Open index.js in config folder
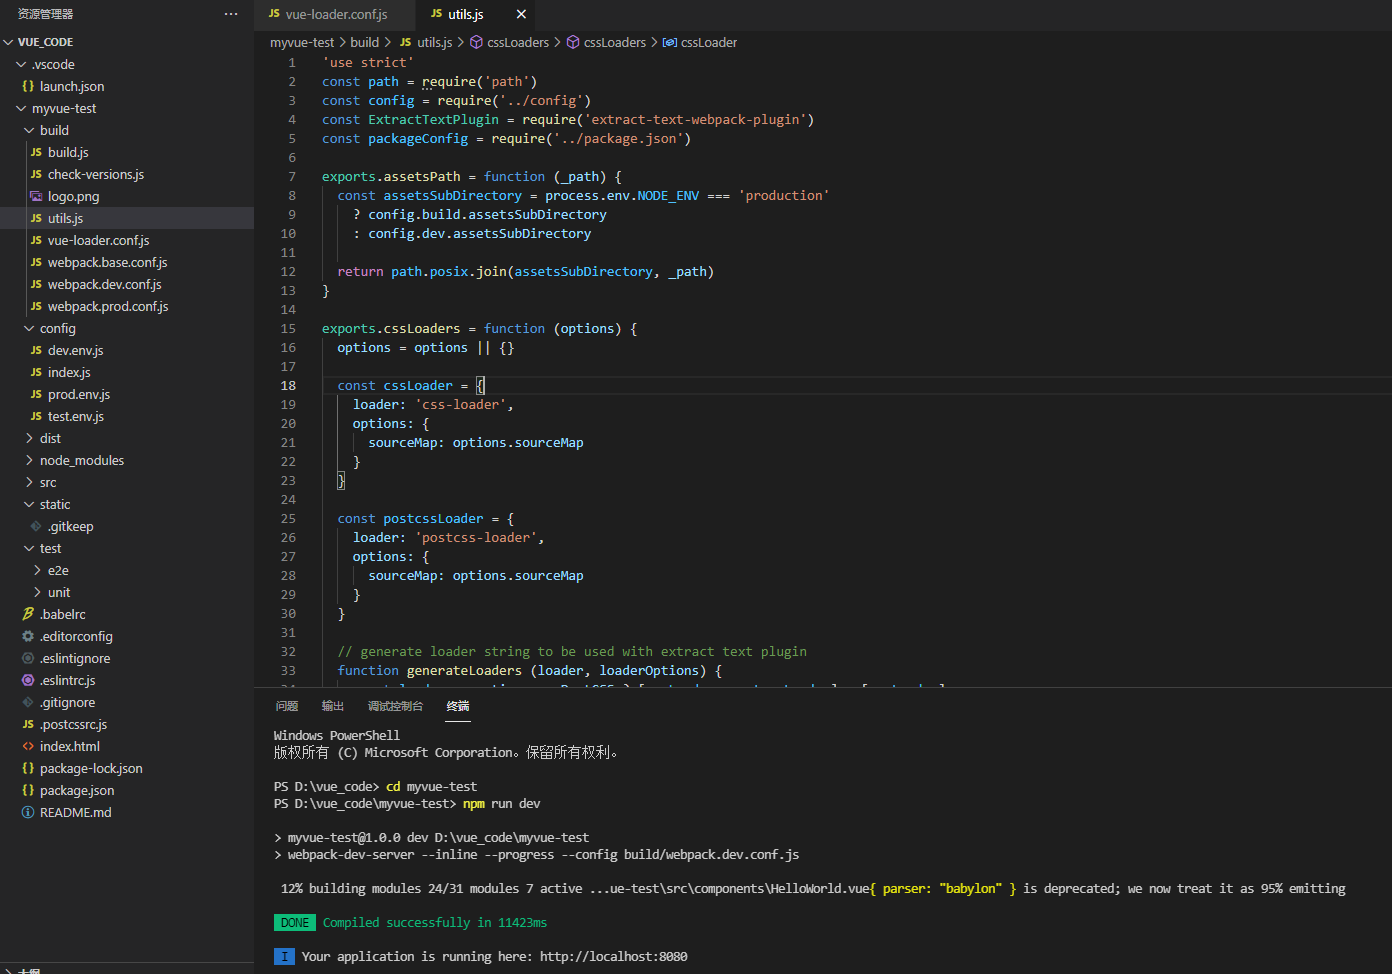This screenshot has height=974, width=1392. point(127,372)
